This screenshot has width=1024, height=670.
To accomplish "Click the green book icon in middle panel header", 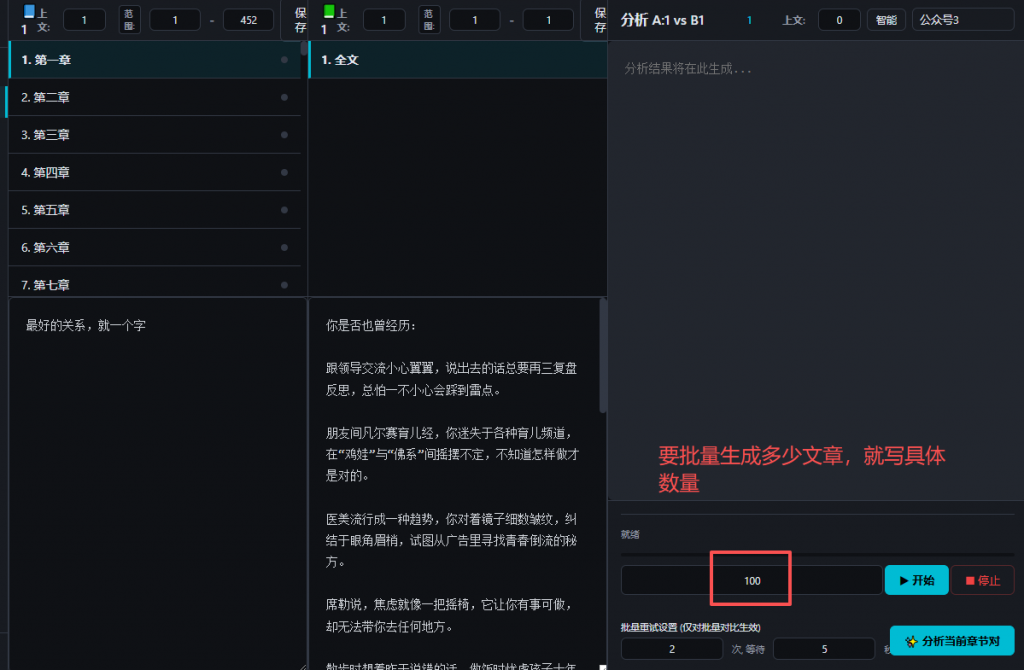I will point(329,11).
